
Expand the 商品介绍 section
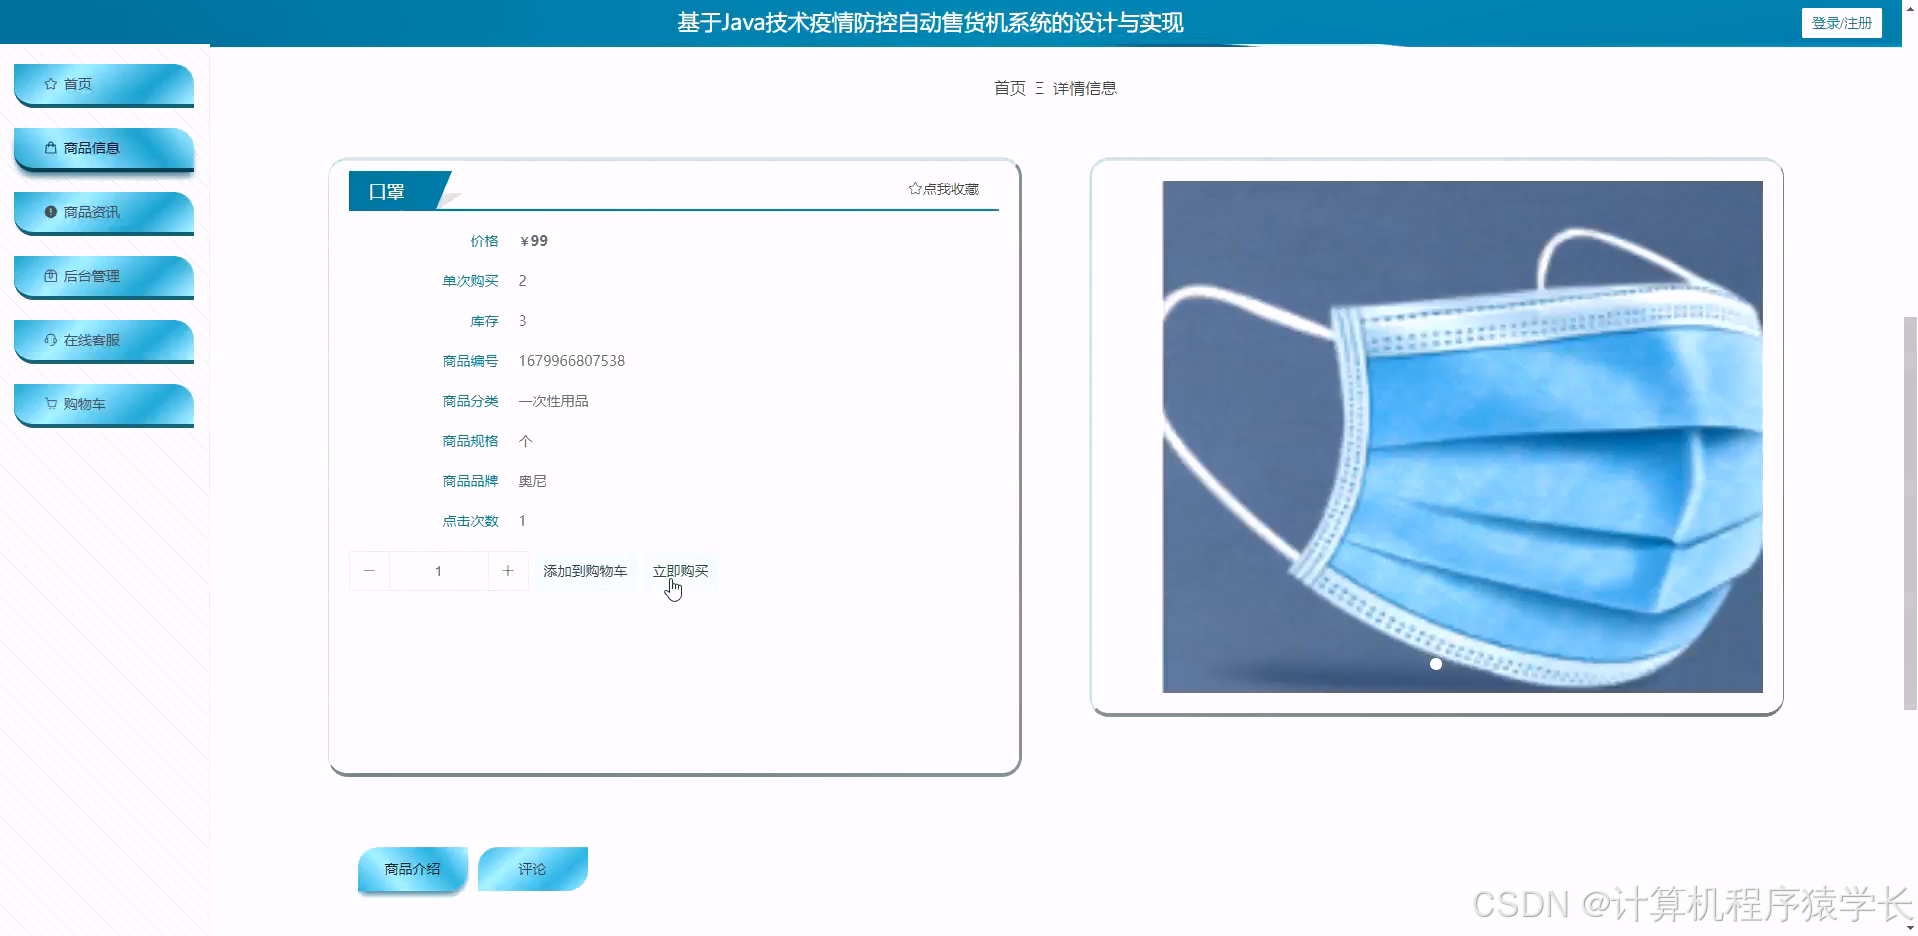411,868
